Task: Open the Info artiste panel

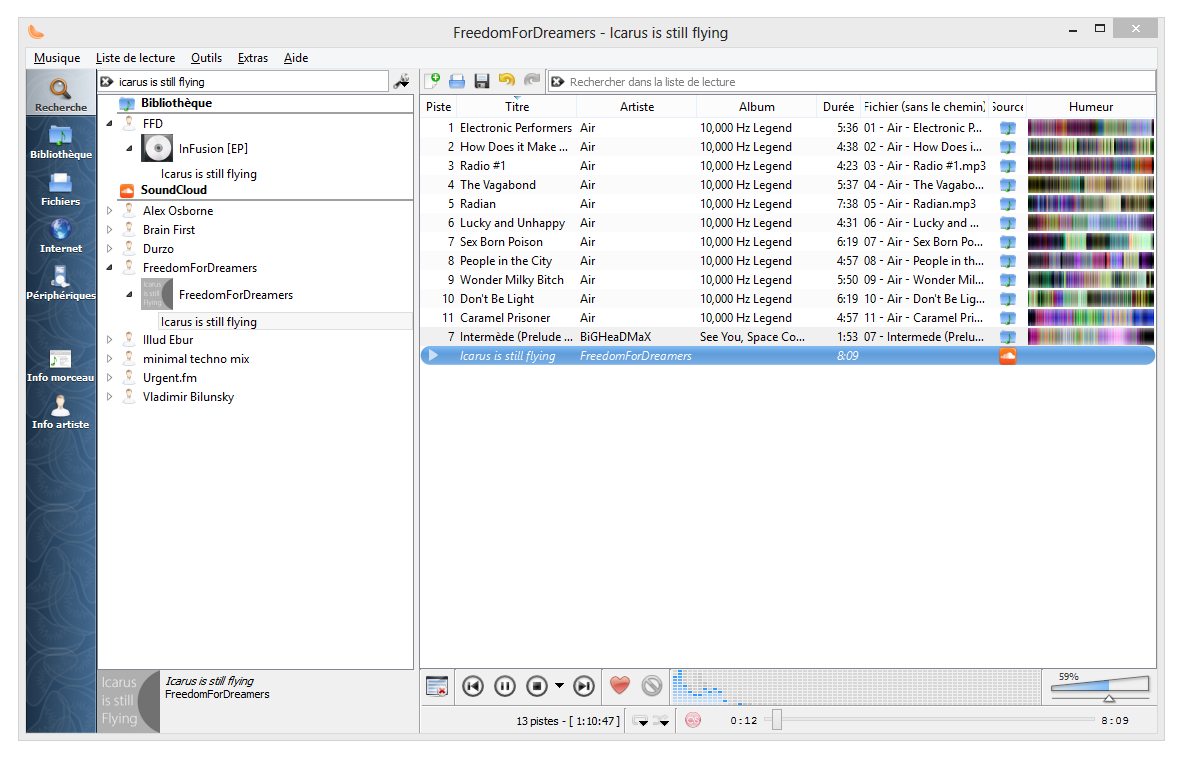Action: click(60, 411)
